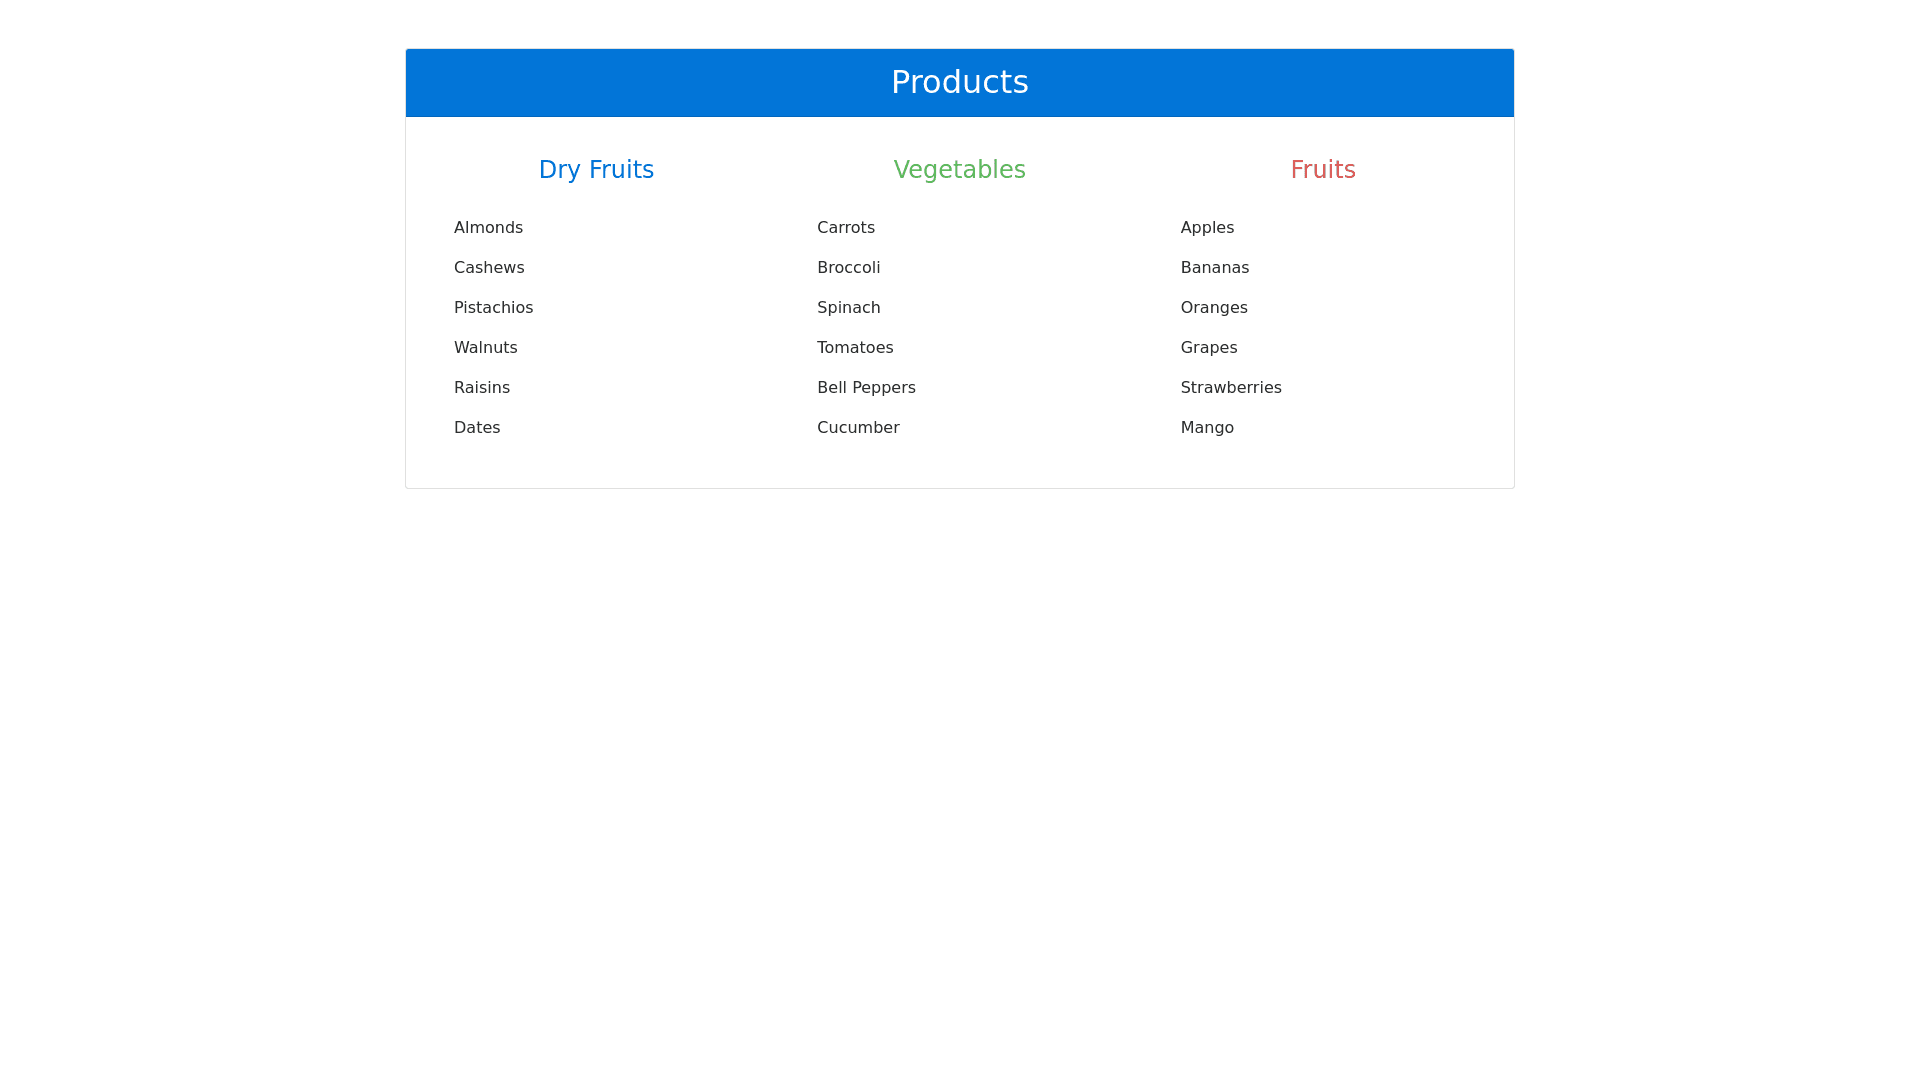
Task: Click the Bananas entry
Action: (x=1214, y=268)
